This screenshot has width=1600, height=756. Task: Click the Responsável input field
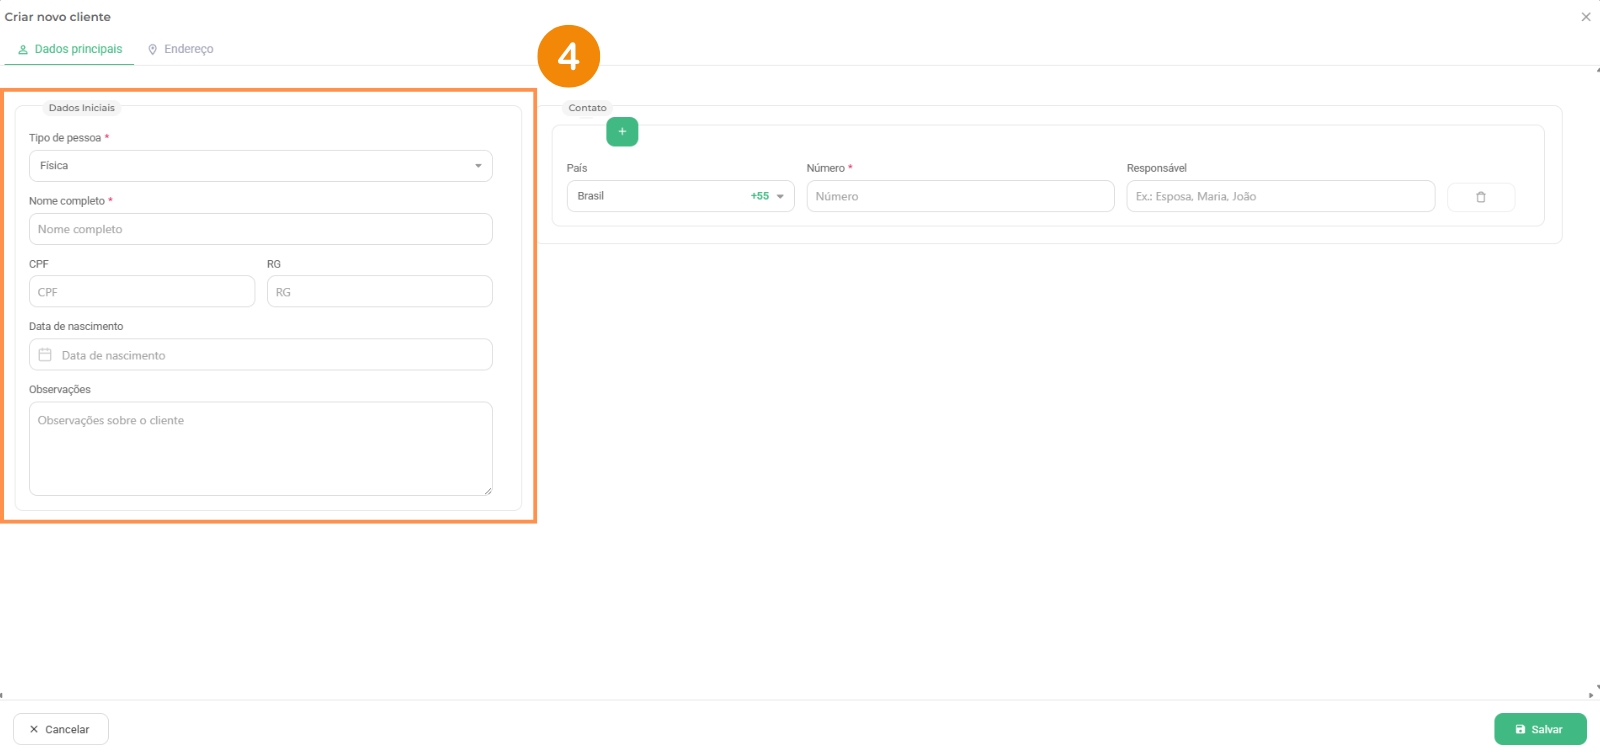click(1280, 197)
